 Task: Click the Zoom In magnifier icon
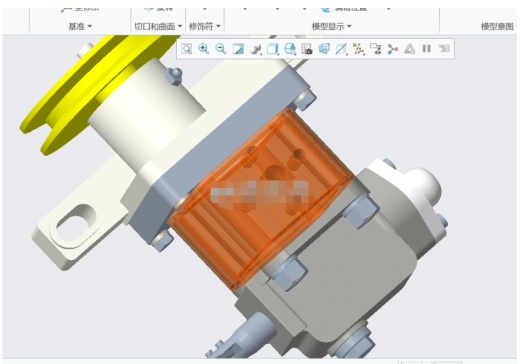click(203, 49)
